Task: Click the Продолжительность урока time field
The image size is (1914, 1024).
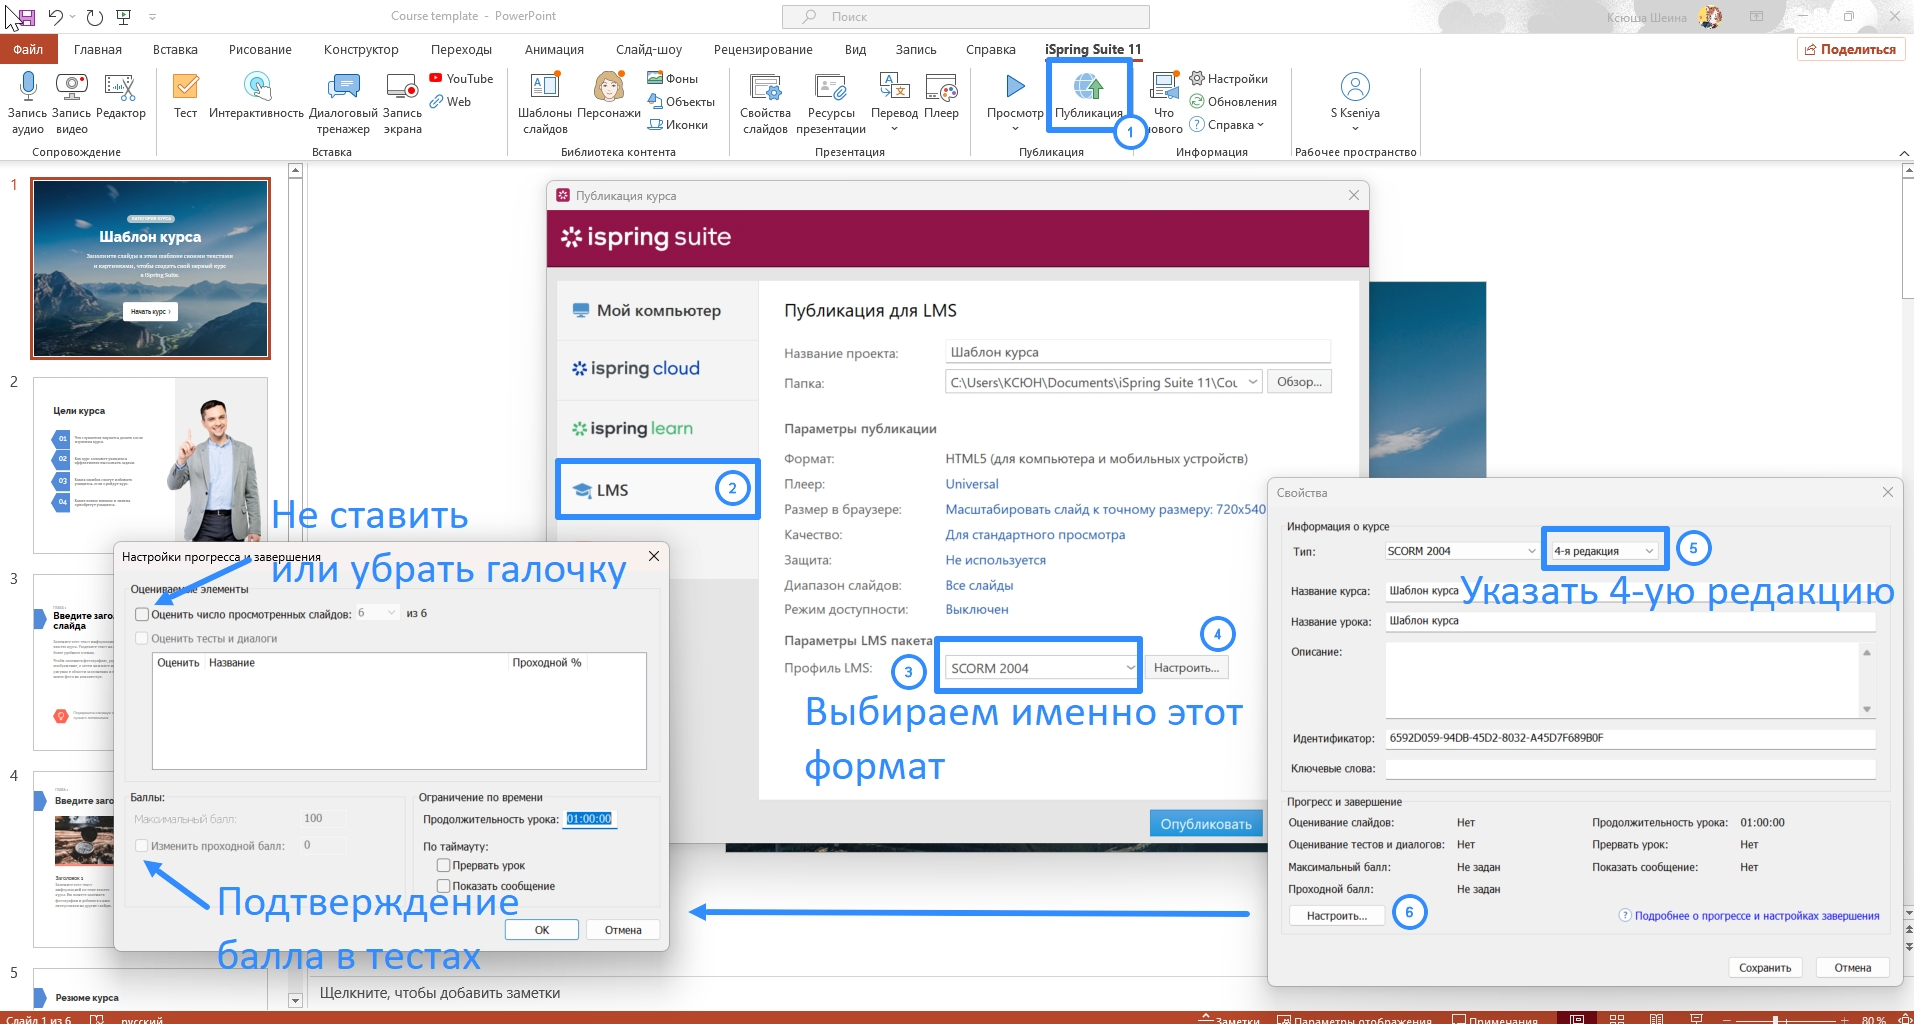Action: pos(589,819)
